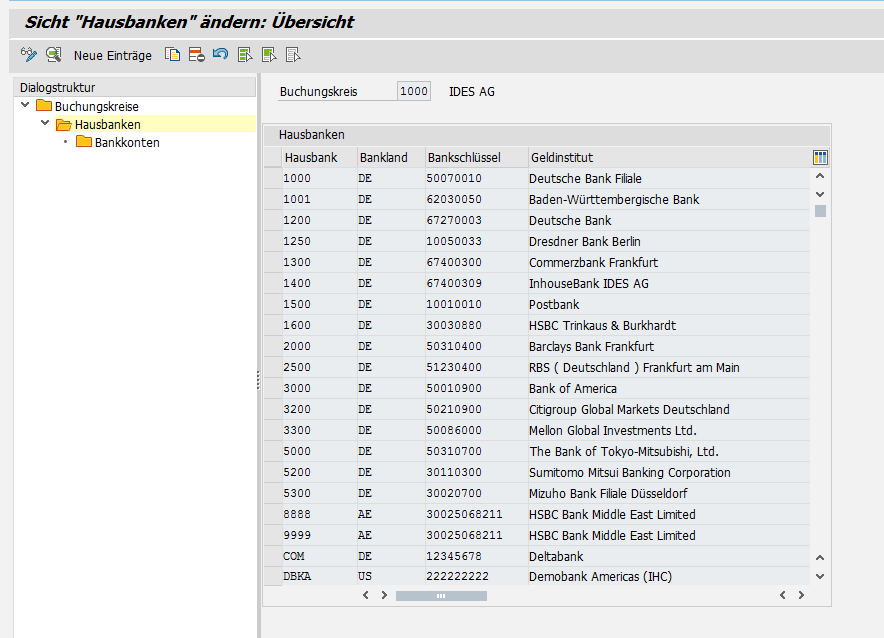Click the horizontal scrollbar thumb below table
Image resolution: width=884 pixels, height=638 pixels.
tap(440, 595)
